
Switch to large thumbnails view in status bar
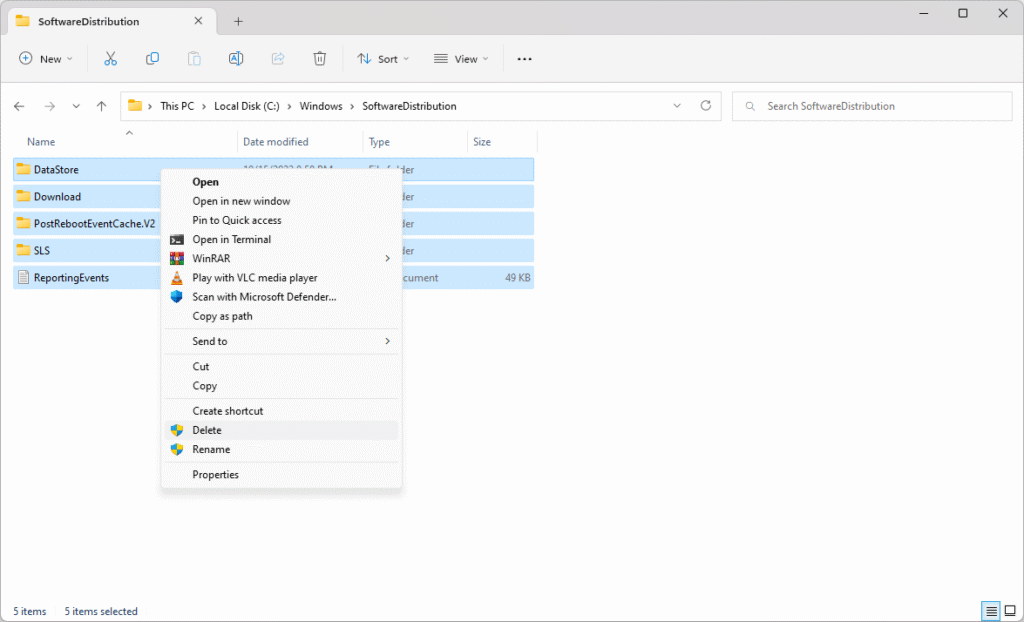1010,611
